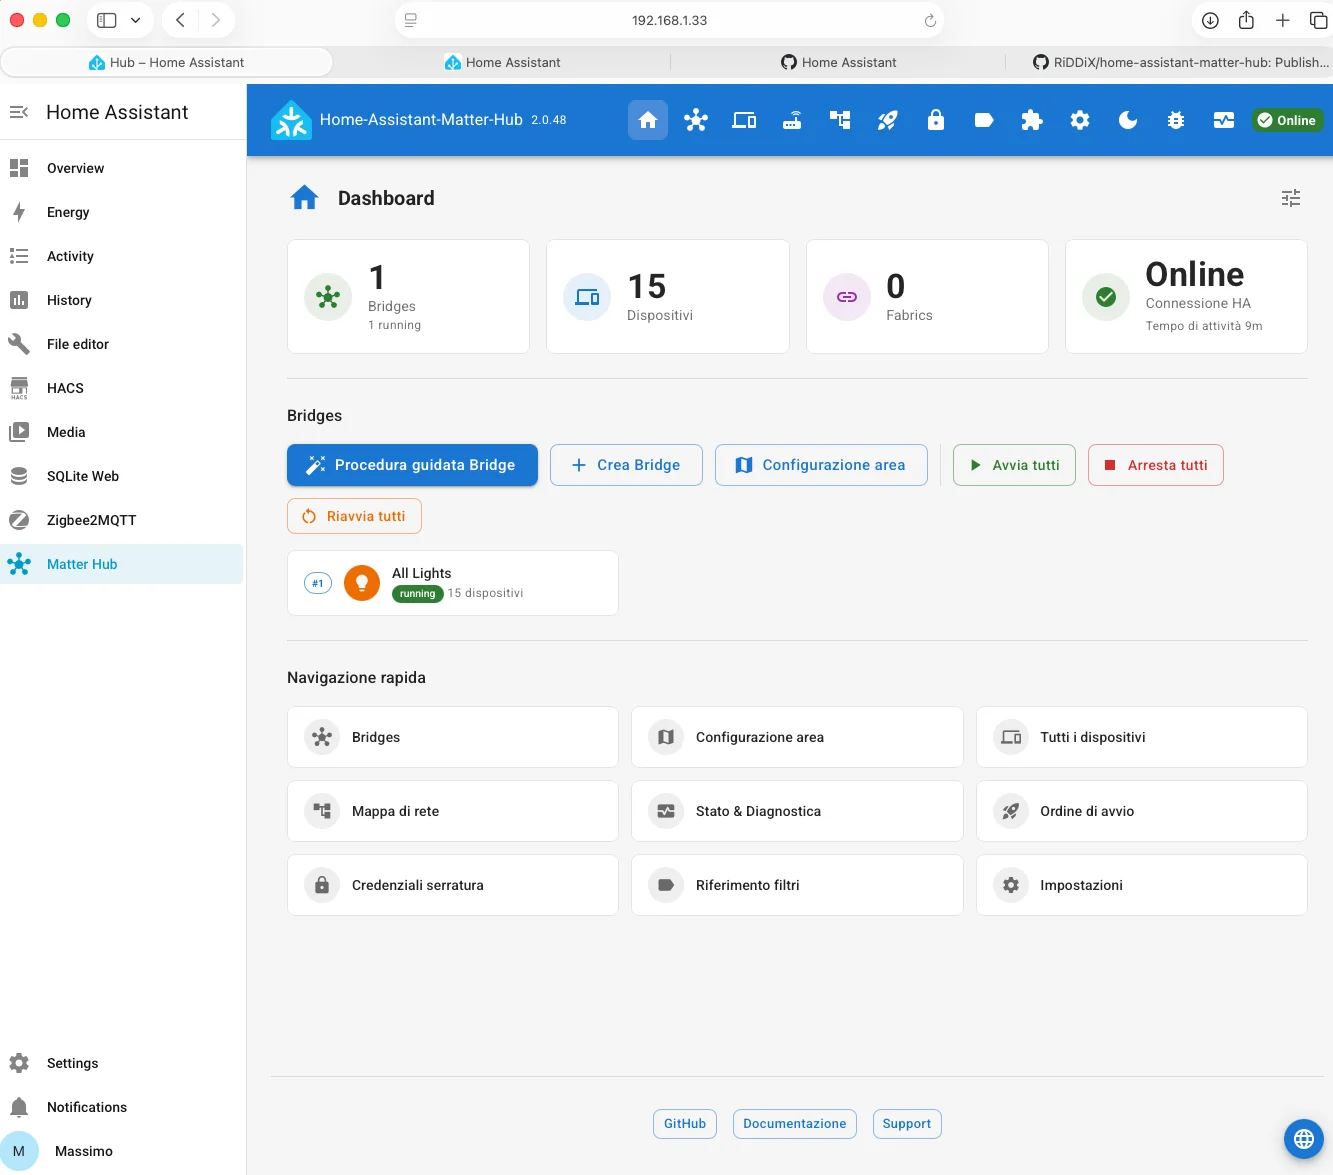Click the green Online status badge
1333x1175 pixels.
click(x=1287, y=120)
